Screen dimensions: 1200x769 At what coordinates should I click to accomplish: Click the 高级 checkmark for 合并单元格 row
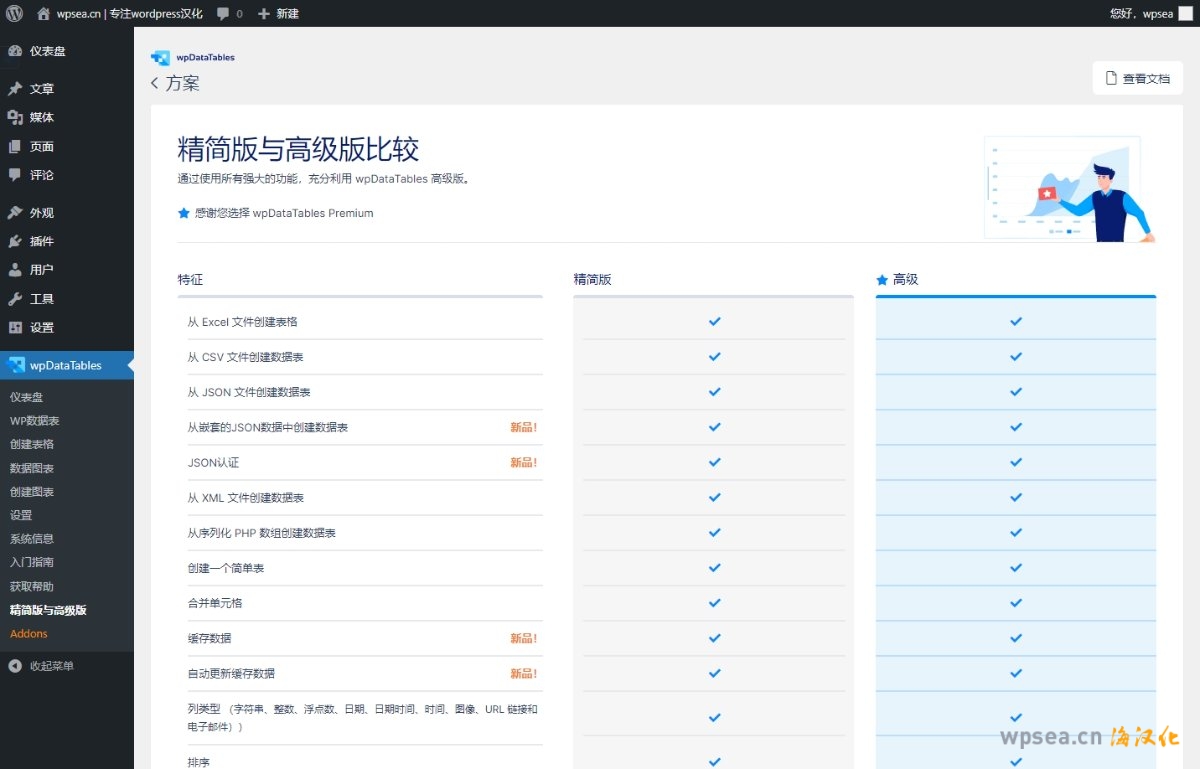click(x=1016, y=603)
